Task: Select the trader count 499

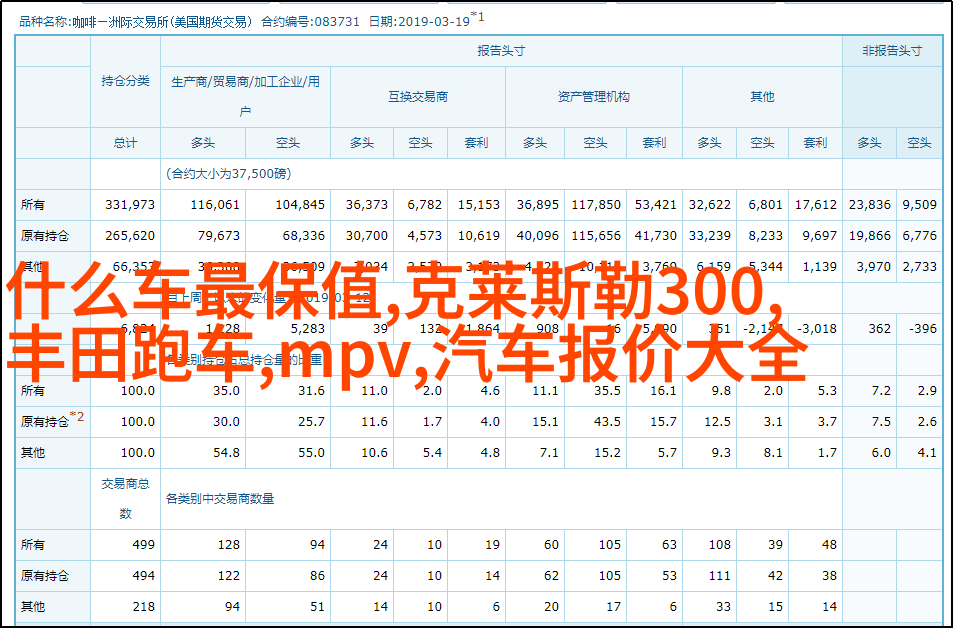Action: coord(144,545)
